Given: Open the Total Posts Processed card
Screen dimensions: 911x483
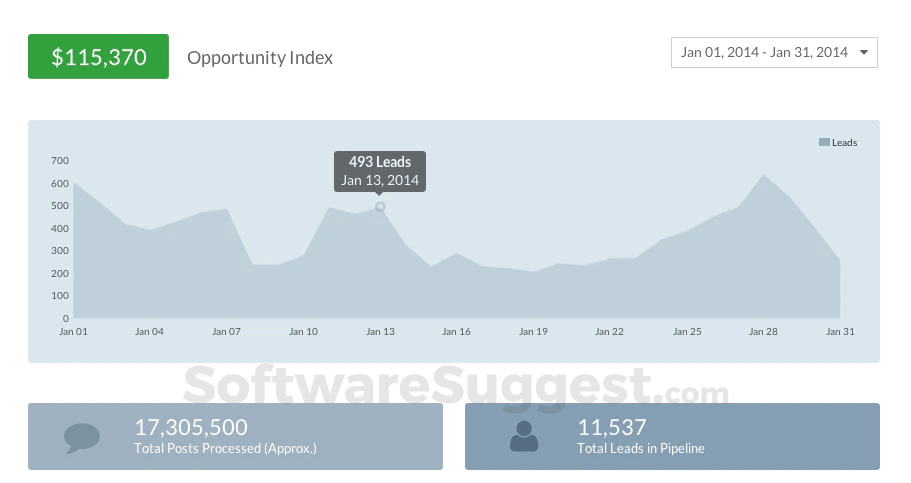Looking at the screenshot, I should click(x=235, y=436).
